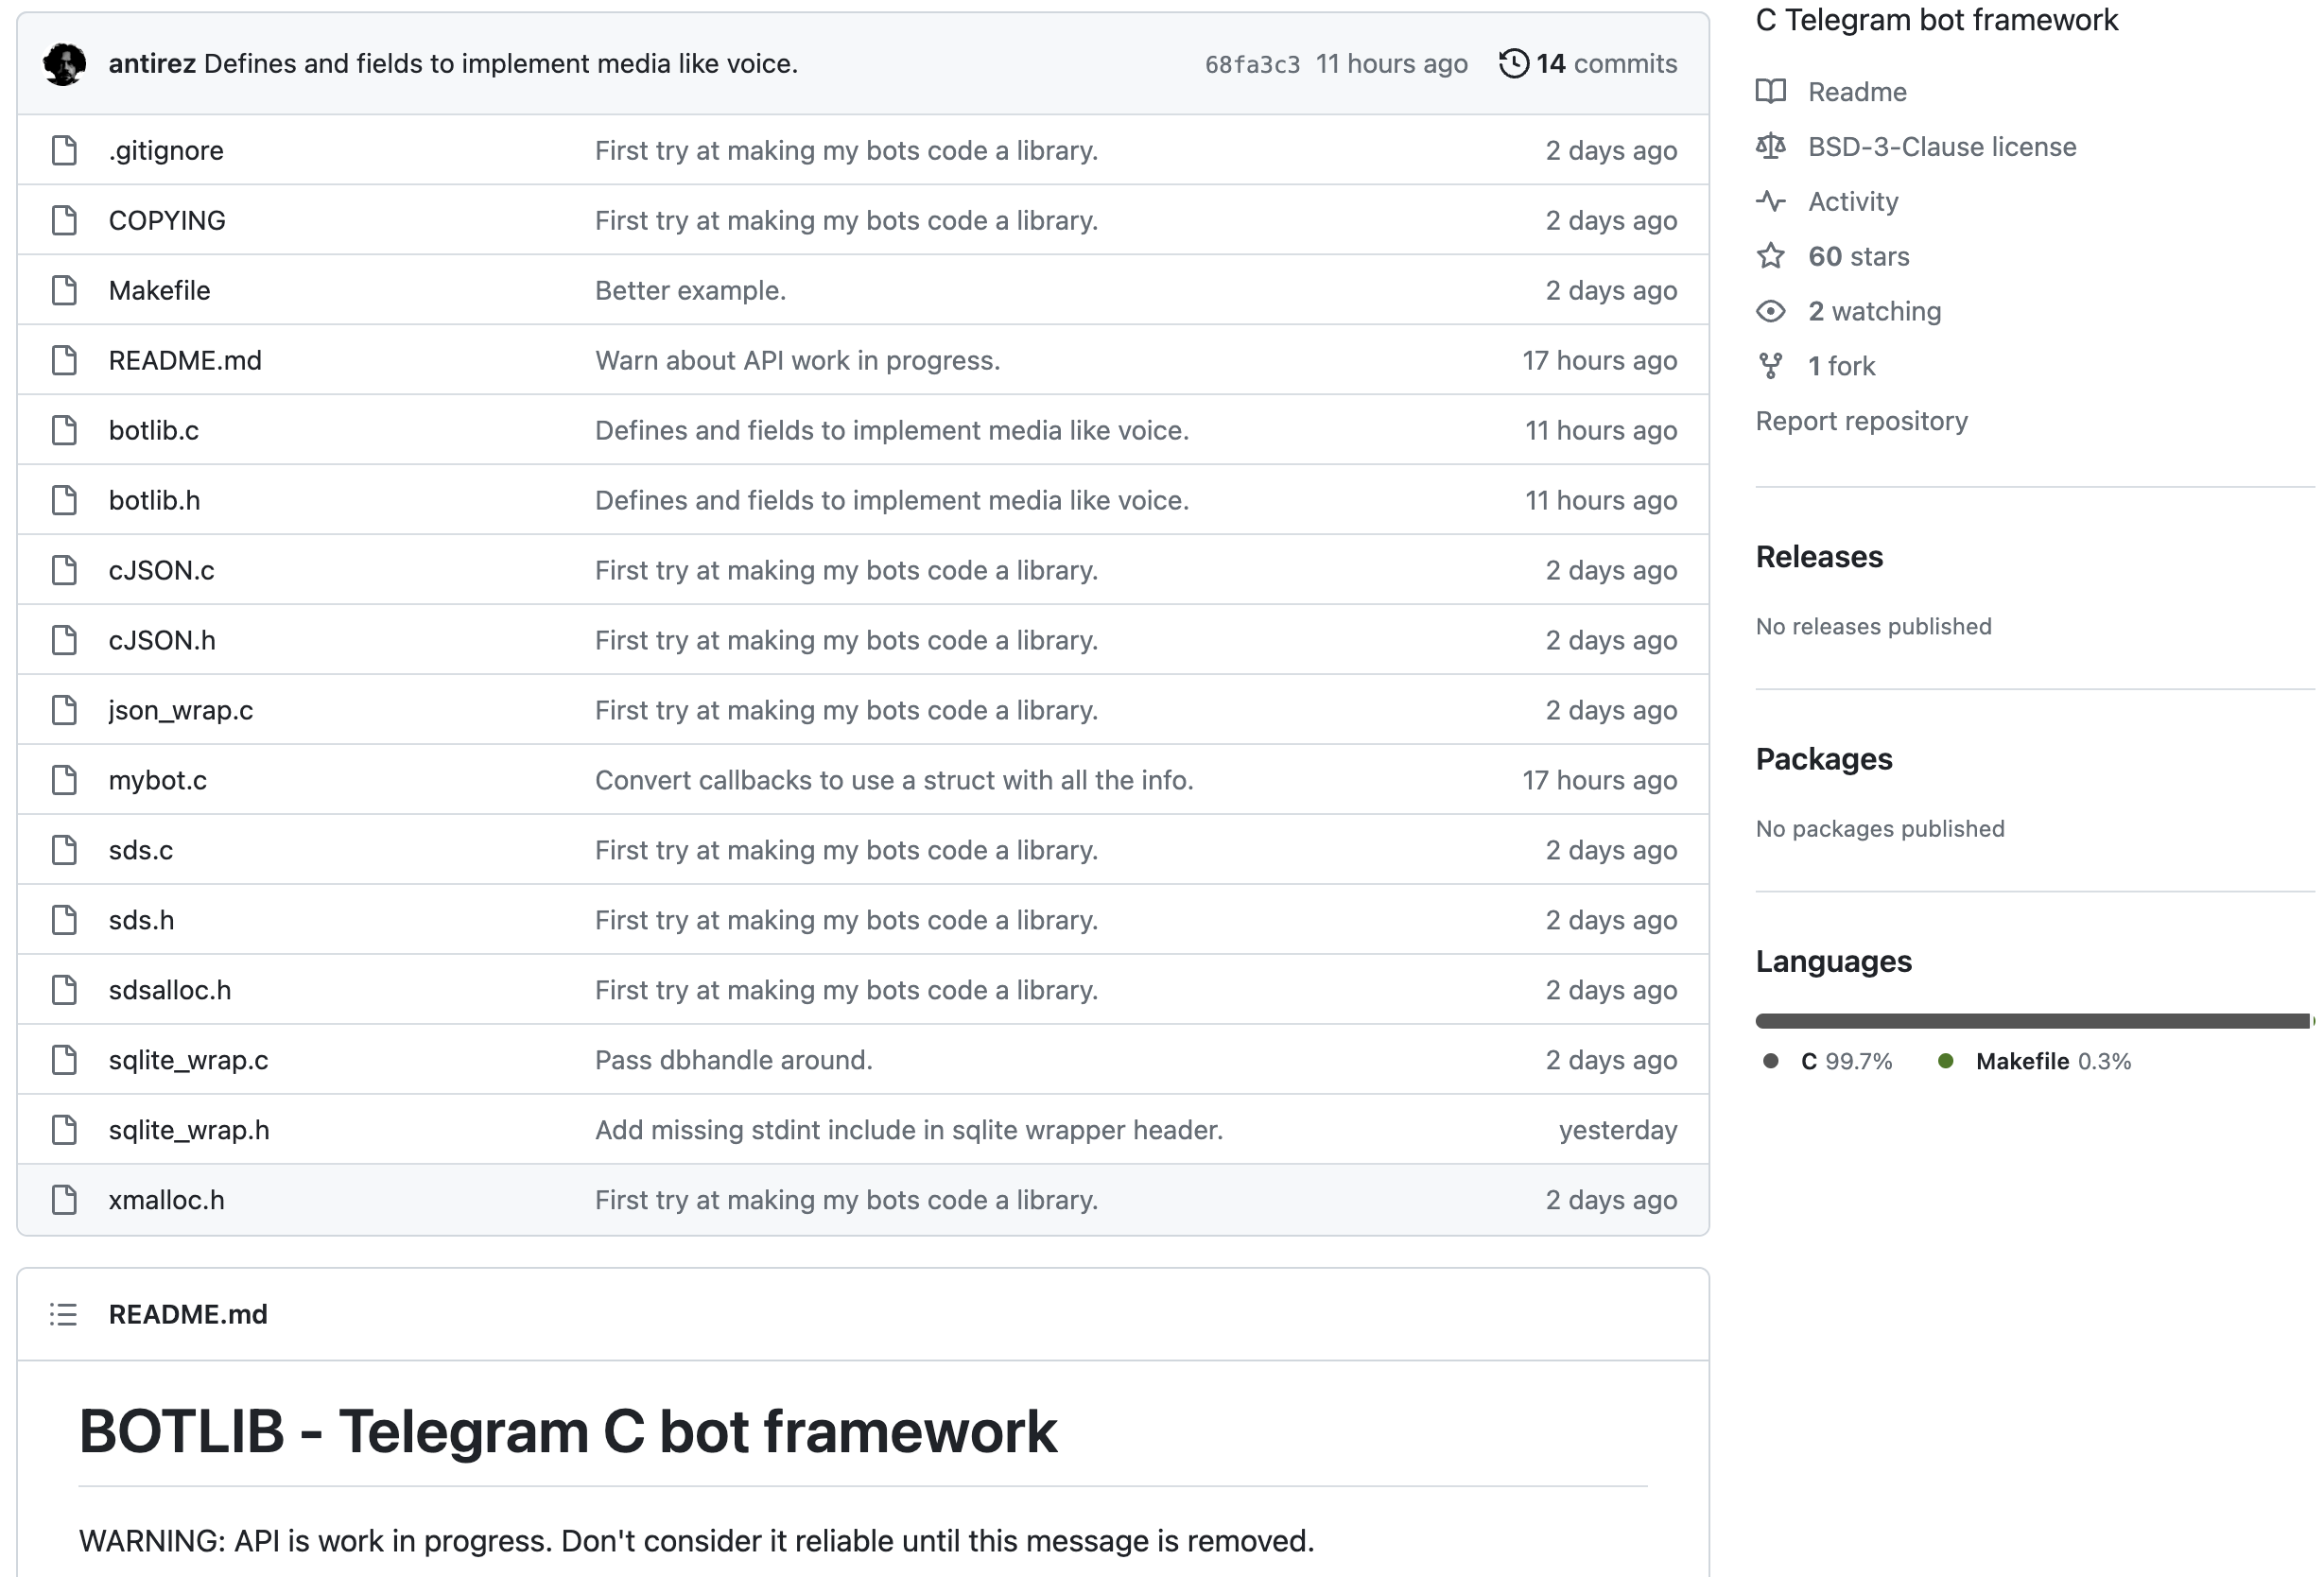Open Readme via the book icon
This screenshot has height=1577, width=2324.
click(x=1770, y=91)
